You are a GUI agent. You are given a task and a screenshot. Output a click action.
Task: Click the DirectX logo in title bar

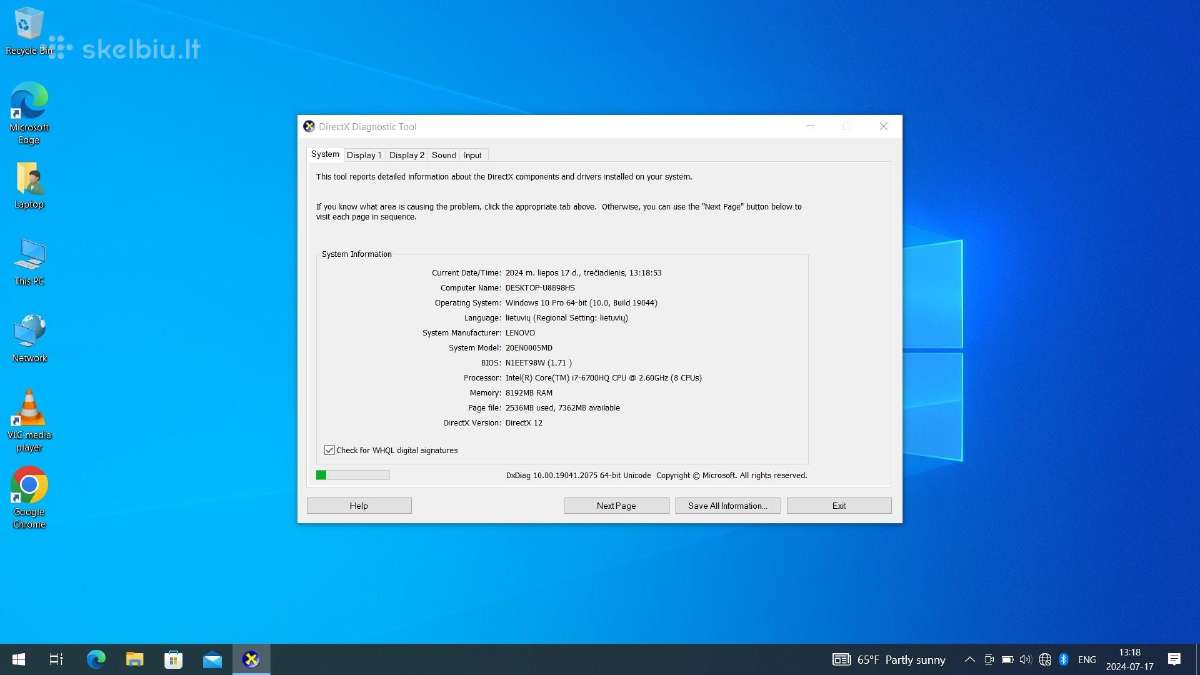pos(309,127)
